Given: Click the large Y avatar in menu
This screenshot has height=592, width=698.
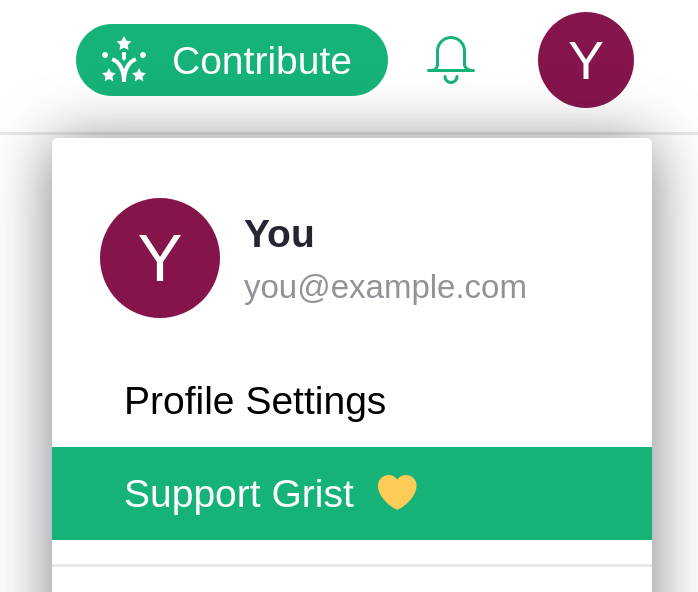Looking at the screenshot, I should 160,258.
